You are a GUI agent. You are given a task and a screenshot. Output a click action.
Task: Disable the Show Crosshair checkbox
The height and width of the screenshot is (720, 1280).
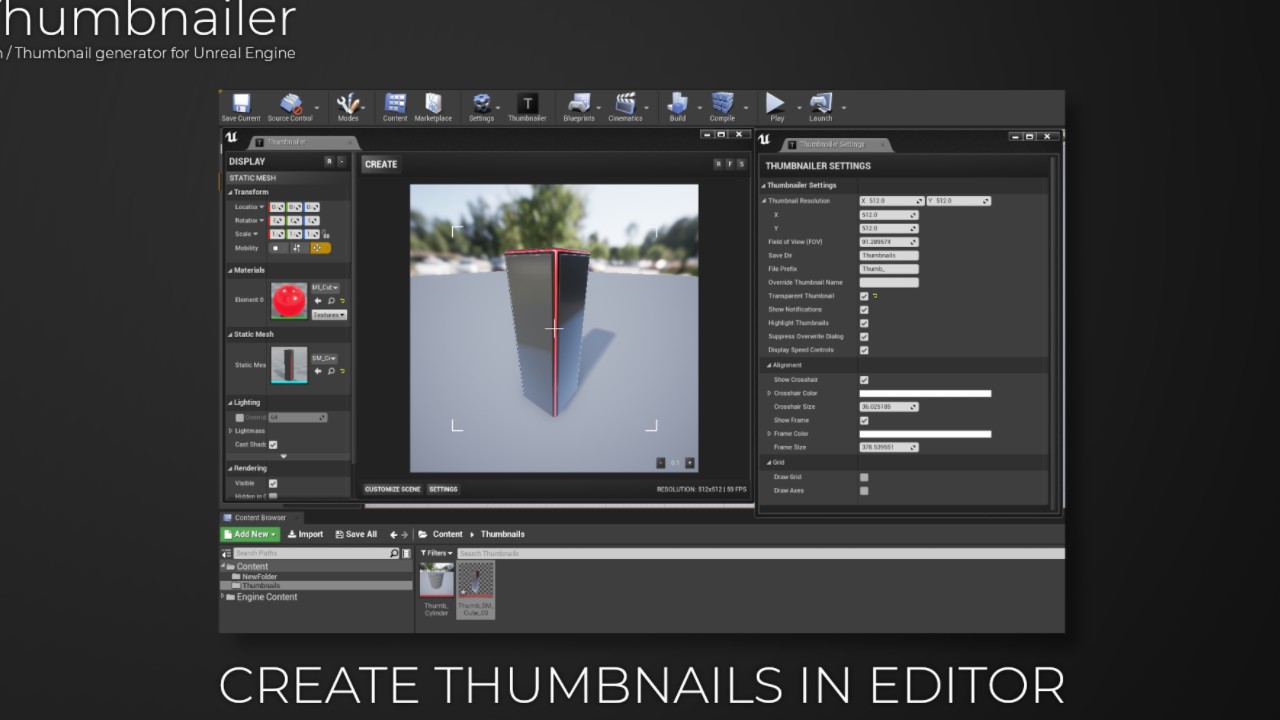point(864,380)
